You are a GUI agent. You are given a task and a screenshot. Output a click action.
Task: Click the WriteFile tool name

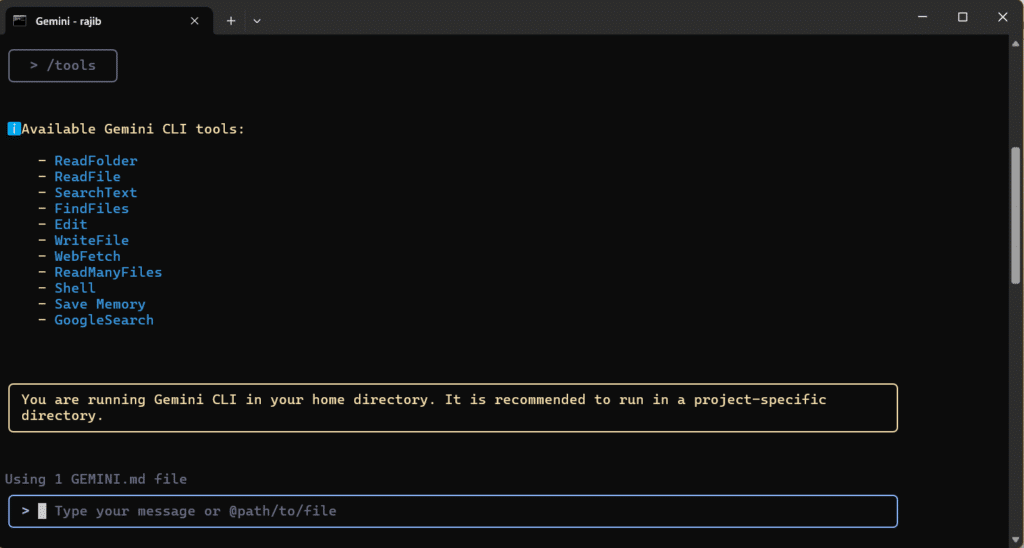(91, 240)
